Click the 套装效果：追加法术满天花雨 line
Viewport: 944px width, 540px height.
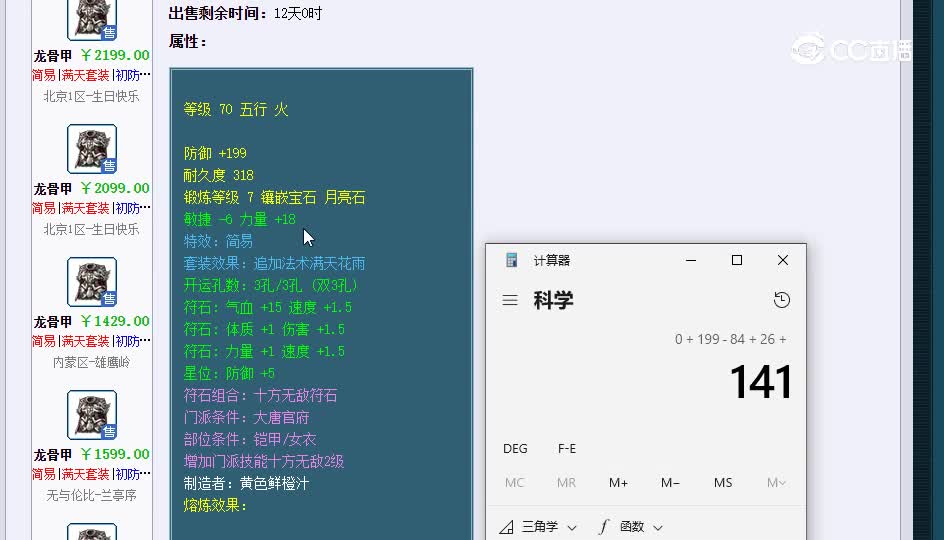275,264
